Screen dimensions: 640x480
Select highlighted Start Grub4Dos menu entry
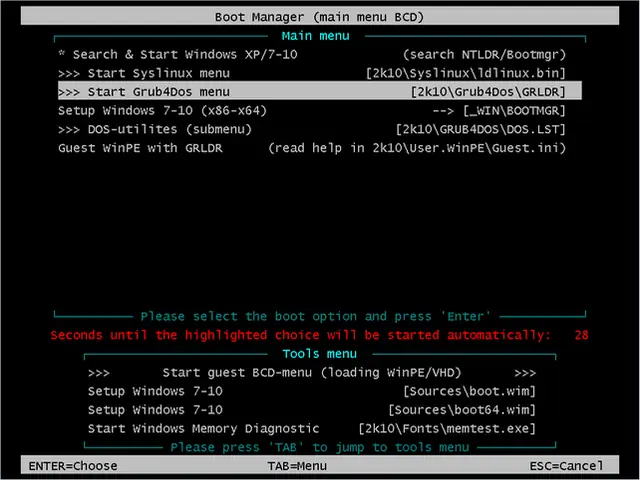320,91
